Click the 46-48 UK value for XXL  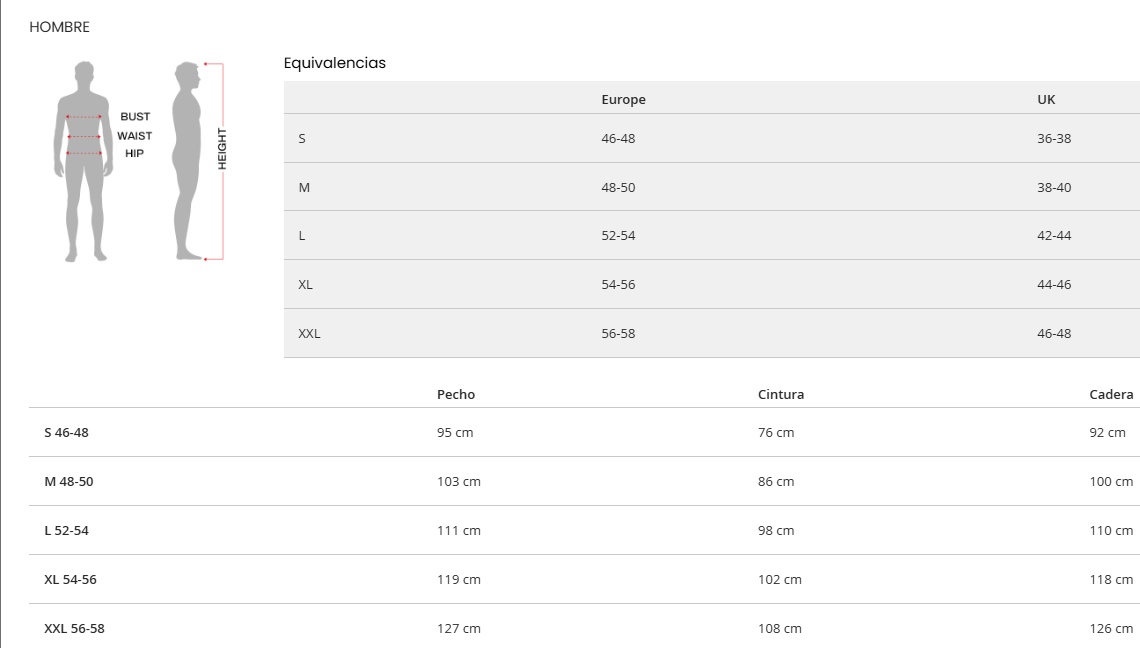tap(1053, 333)
